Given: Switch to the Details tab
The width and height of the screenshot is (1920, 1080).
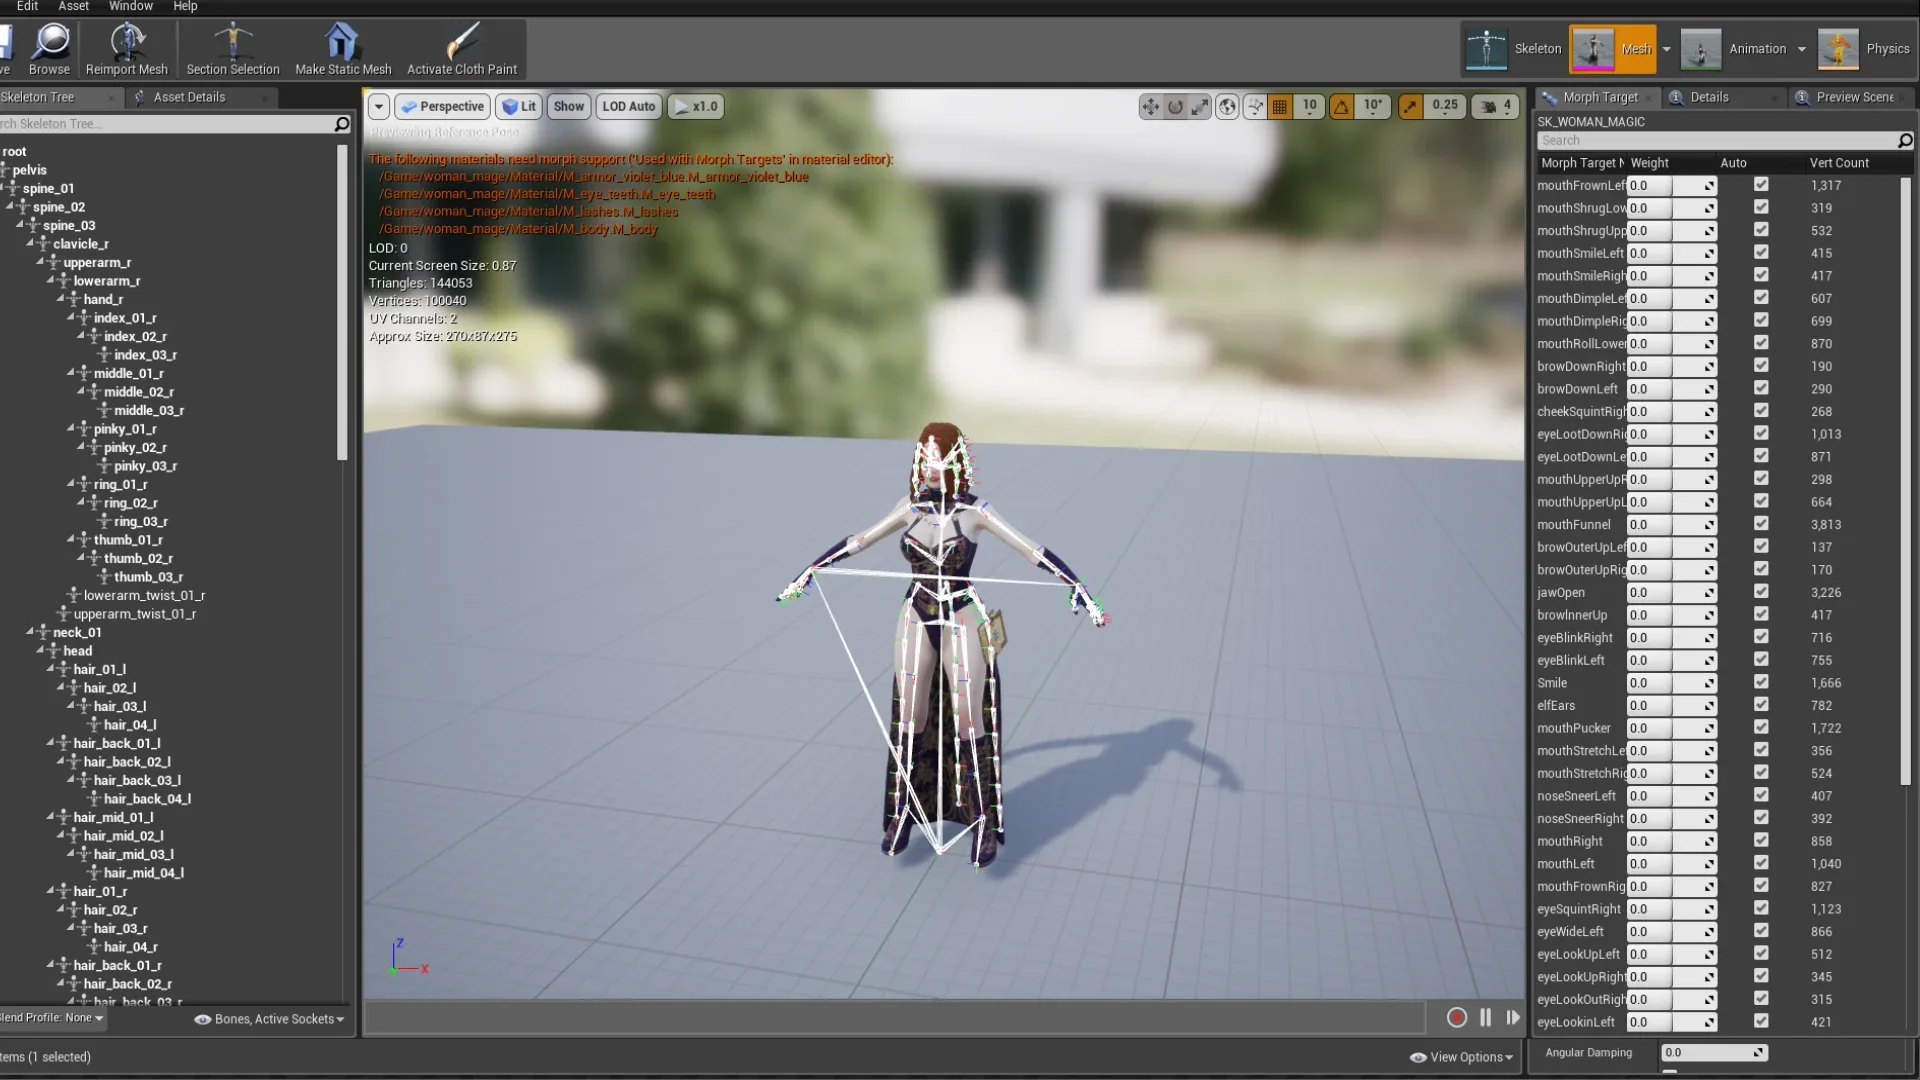Looking at the screenshot, I should pyautogui.click(x=1709, y=97).
